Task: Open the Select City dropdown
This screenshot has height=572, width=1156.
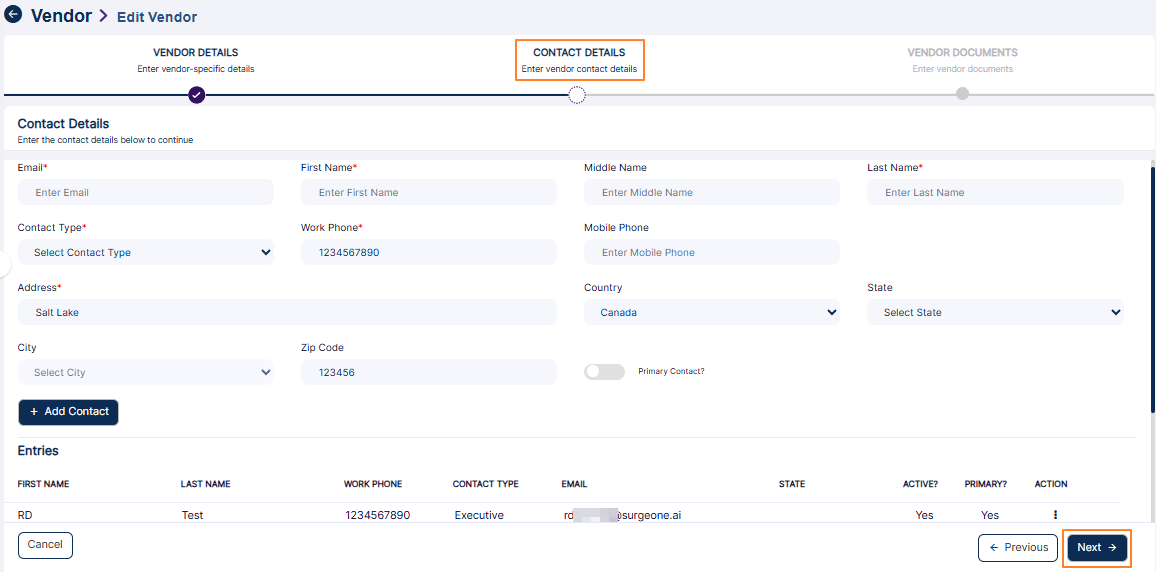Action: coord(145,373)
